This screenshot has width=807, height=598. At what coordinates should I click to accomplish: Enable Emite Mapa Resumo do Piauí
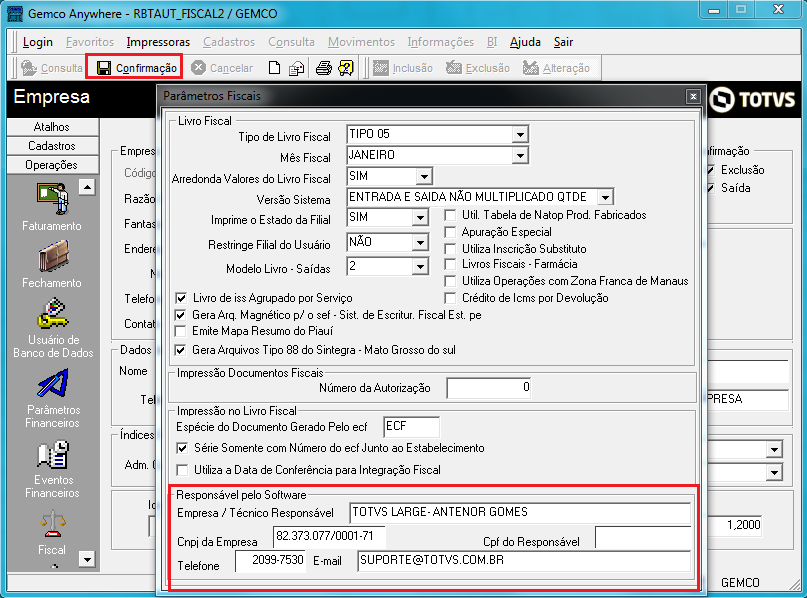pyautogui.click(x=181, y=331)
